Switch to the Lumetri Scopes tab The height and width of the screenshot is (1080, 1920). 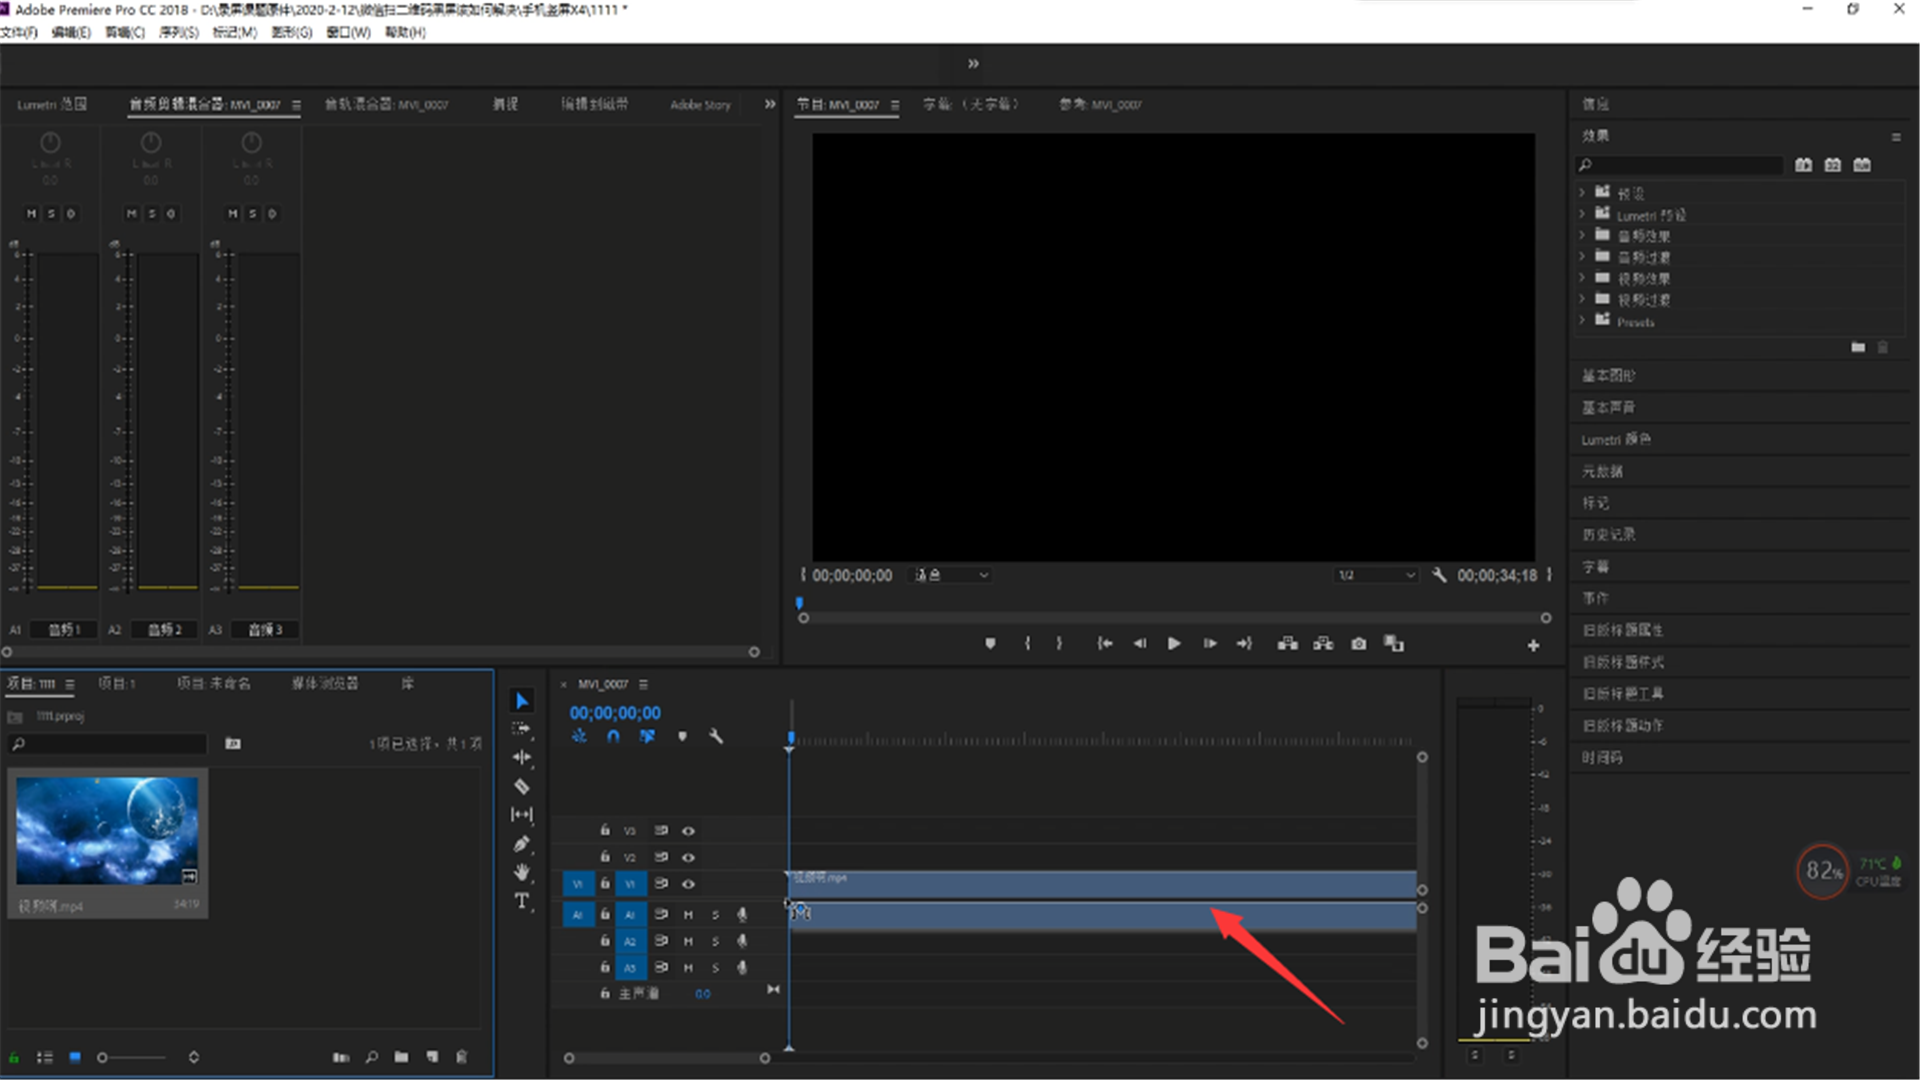click(52, 104)
